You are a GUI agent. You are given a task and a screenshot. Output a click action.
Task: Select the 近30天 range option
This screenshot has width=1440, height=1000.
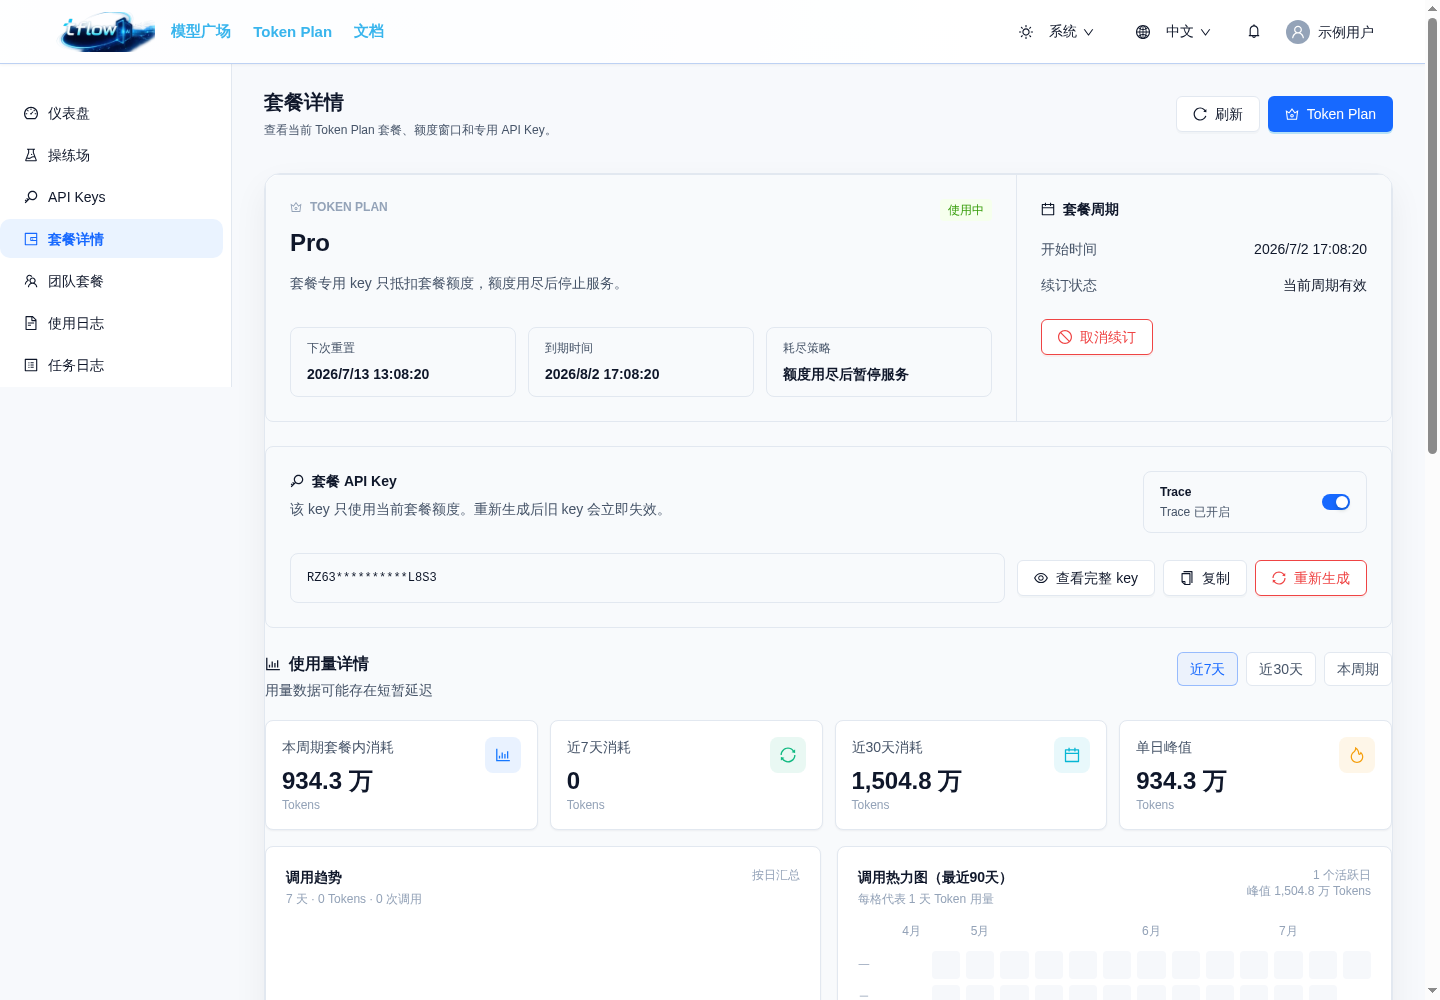[x=1280, y=669]
